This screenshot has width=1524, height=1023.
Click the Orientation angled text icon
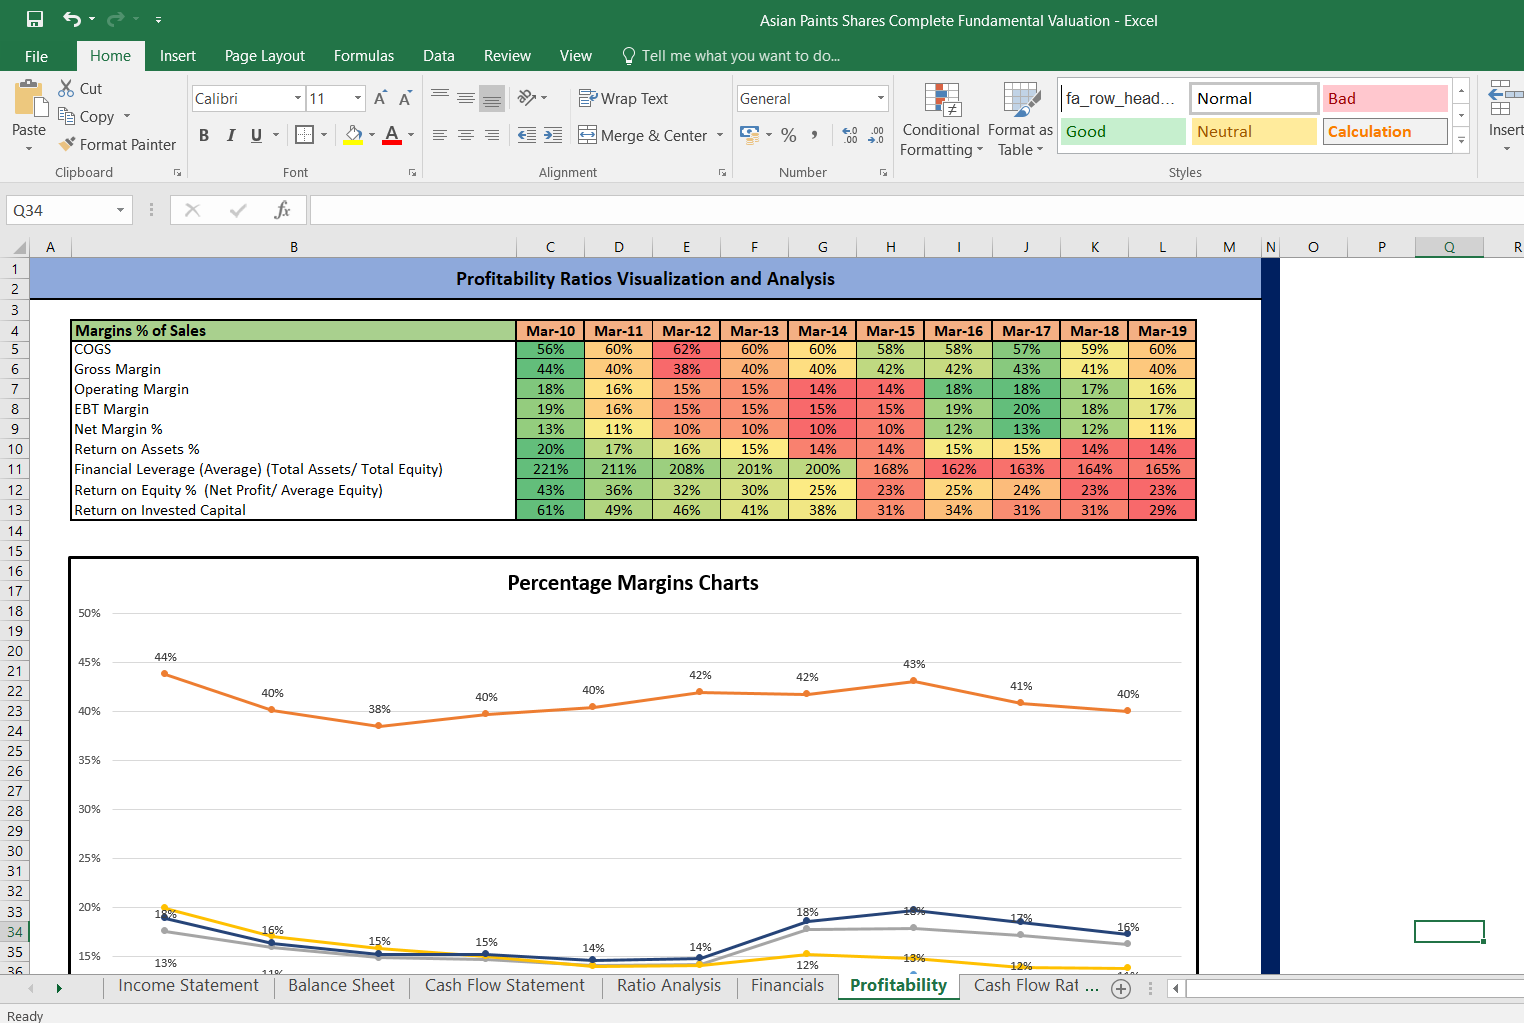pos(527,97)
